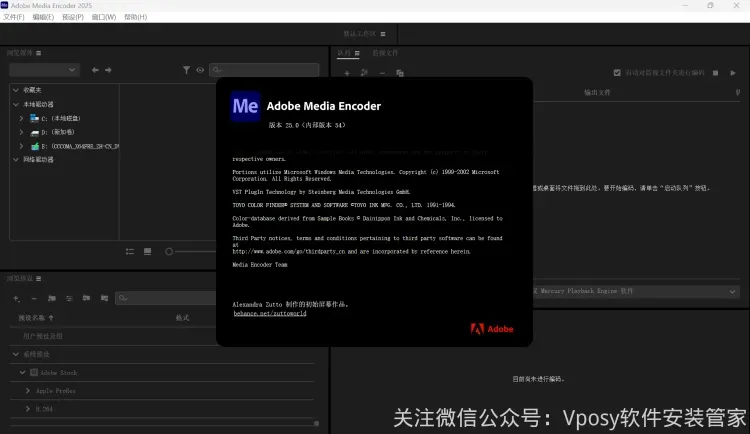This screenshot has height=434, width=750.
Task: Toggle the directory viewers eye icon
Action: (200, 70)
